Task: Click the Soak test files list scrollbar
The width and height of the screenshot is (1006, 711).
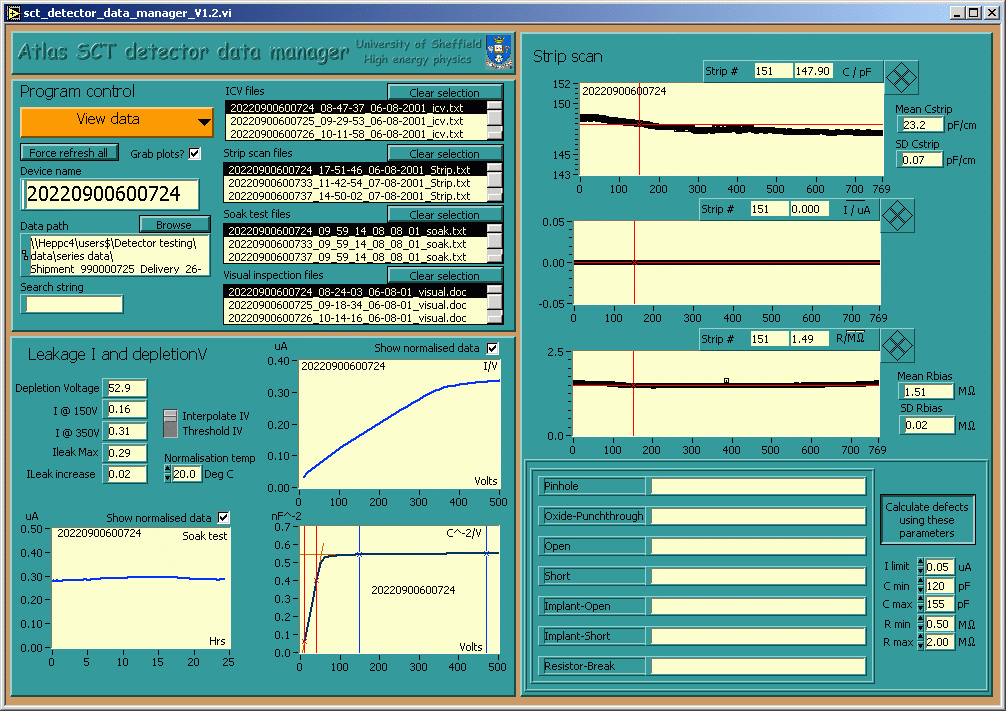Action: (x=495, y=244)
